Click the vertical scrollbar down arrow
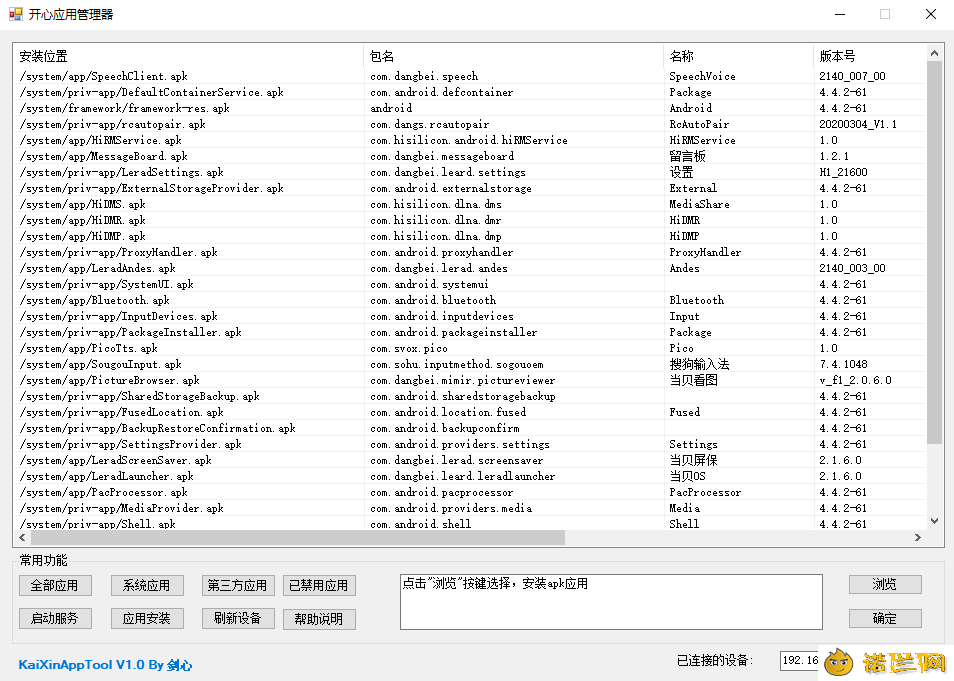Image resolution: width=954 pixels, height=681 pixels. coord(935,521)
